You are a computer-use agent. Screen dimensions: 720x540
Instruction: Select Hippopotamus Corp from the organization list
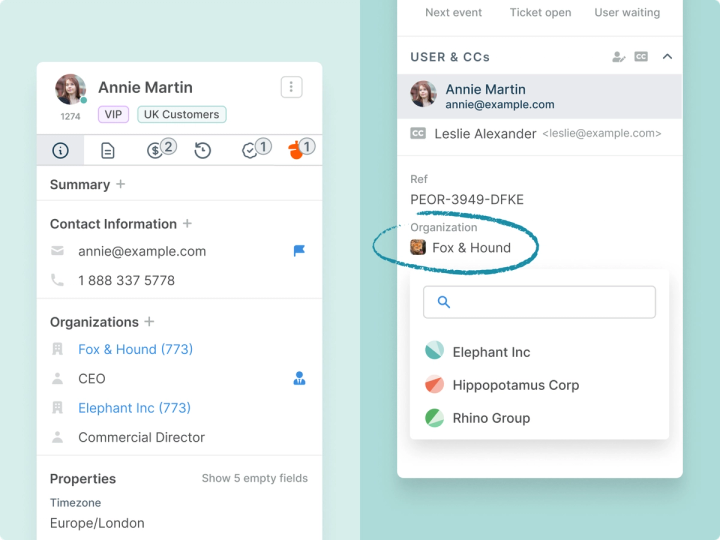point(515,385)
